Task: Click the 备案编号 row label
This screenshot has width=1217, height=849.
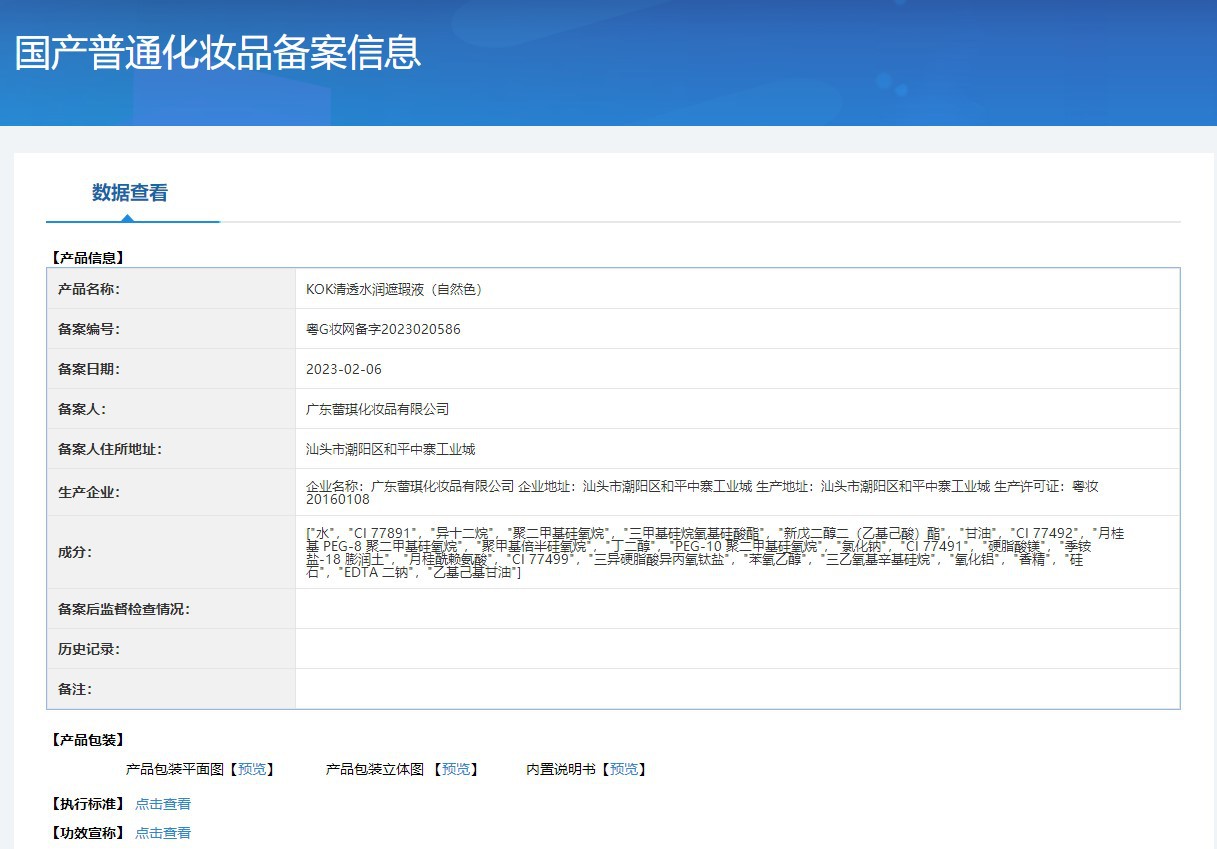Action: coord(89,329)
